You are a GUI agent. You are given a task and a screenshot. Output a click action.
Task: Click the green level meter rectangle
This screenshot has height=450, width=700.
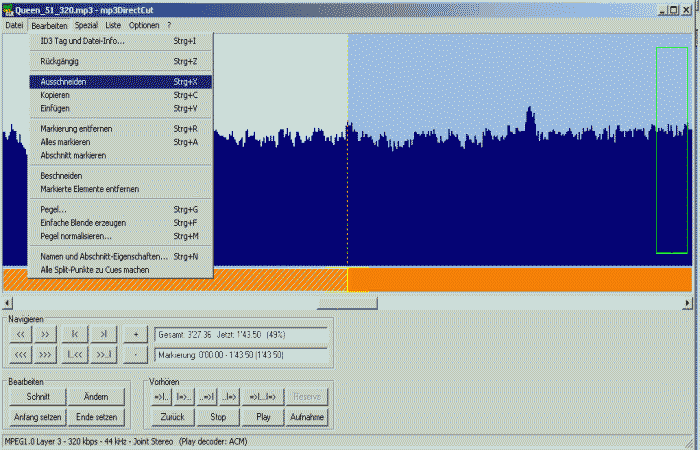coord(672,150)
